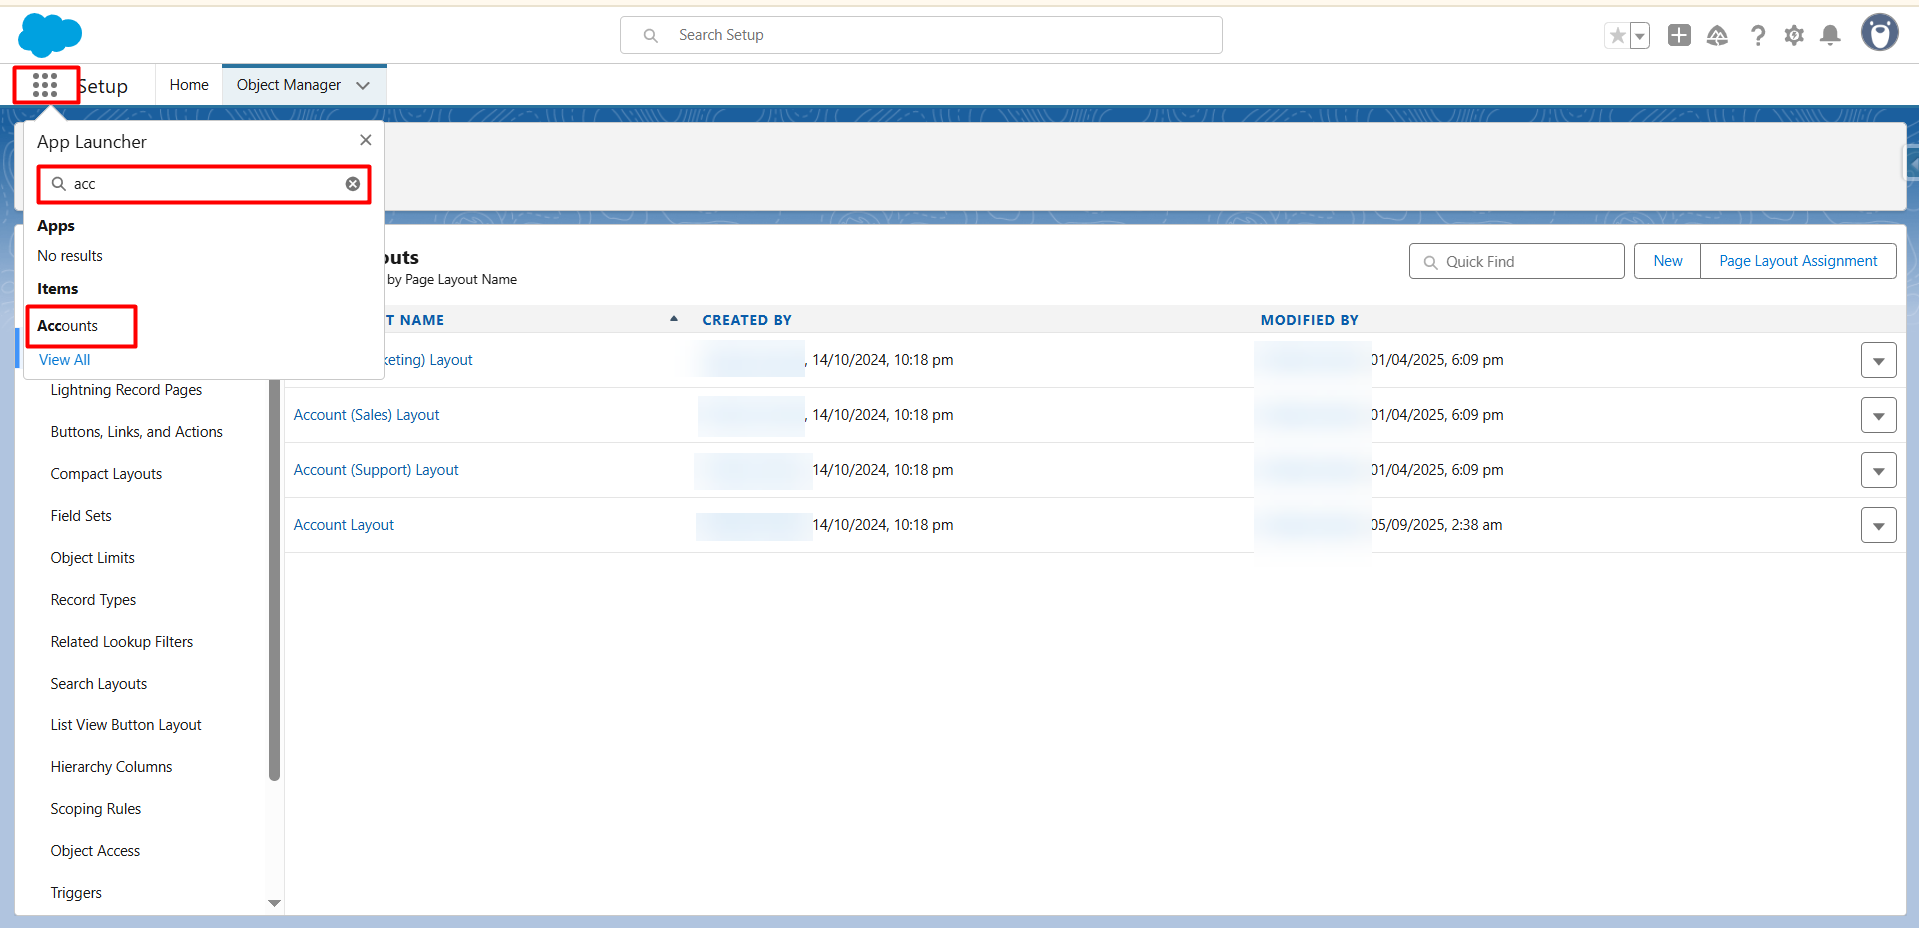The image size is (1919, 928).
Task: Open the Trailhead guidance icon
Action: click(x=1717, y=35)
